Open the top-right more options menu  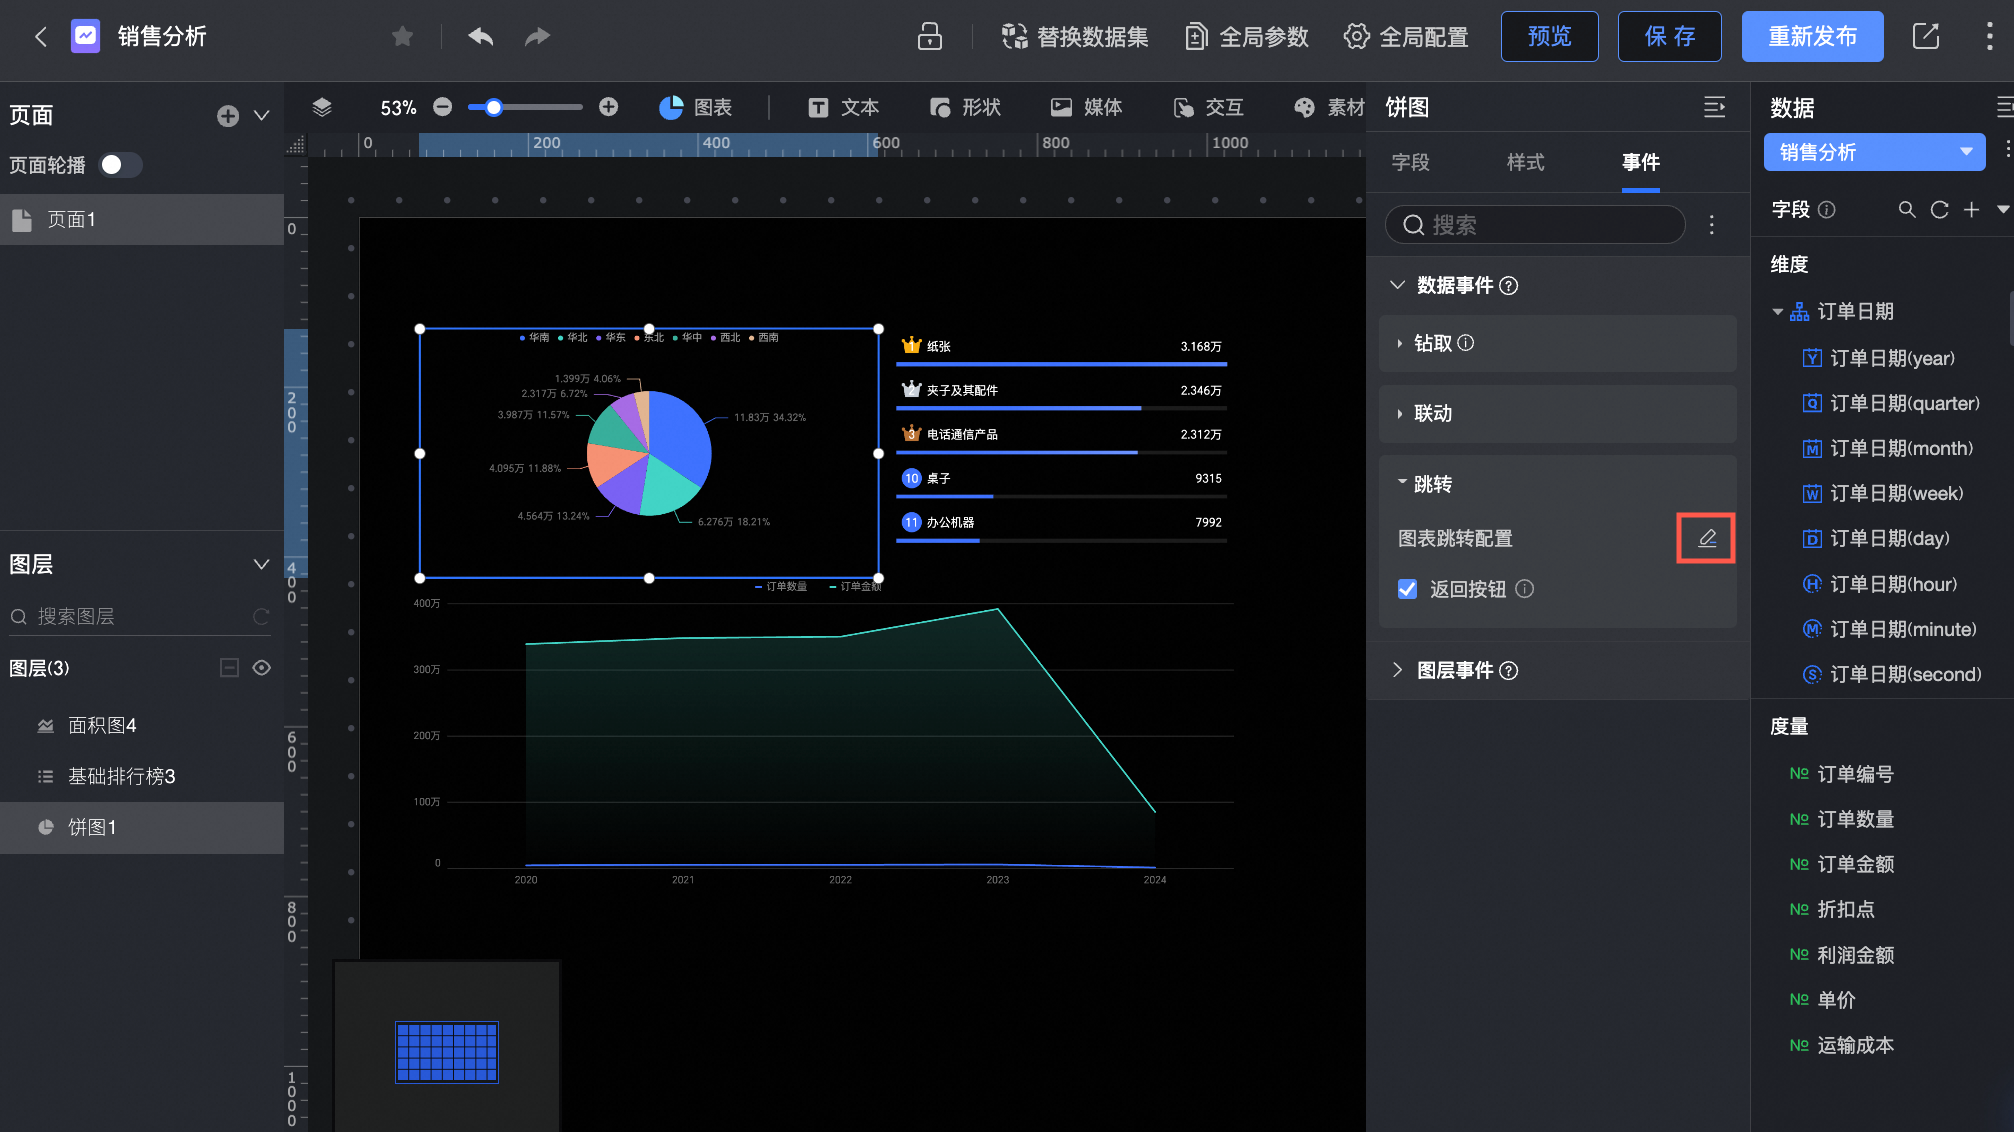point(1989,37)
